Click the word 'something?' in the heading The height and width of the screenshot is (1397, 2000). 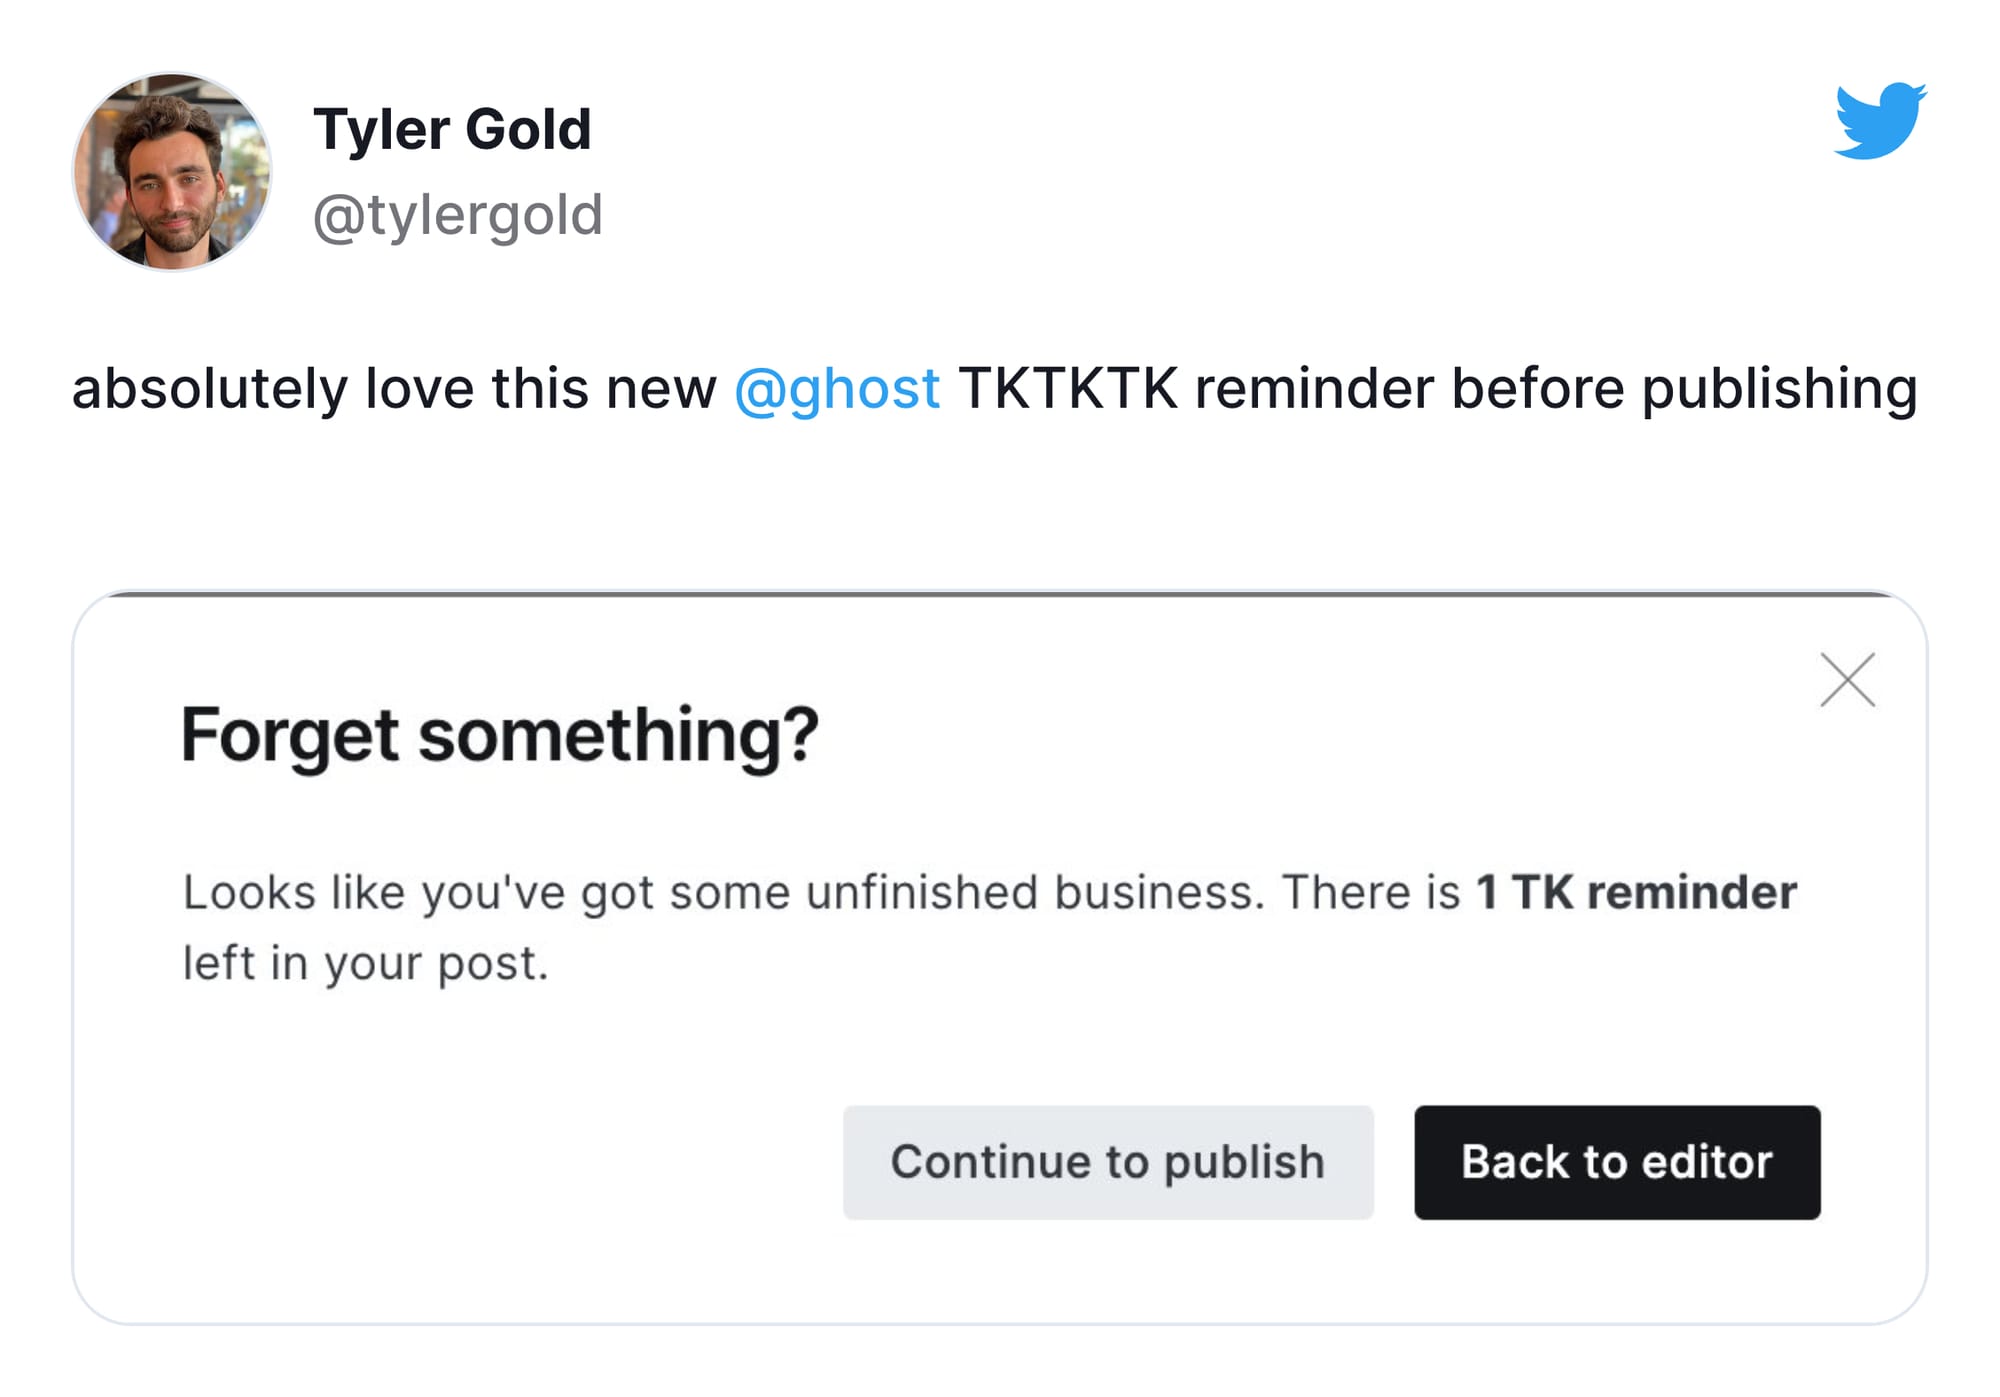[619, 736]
